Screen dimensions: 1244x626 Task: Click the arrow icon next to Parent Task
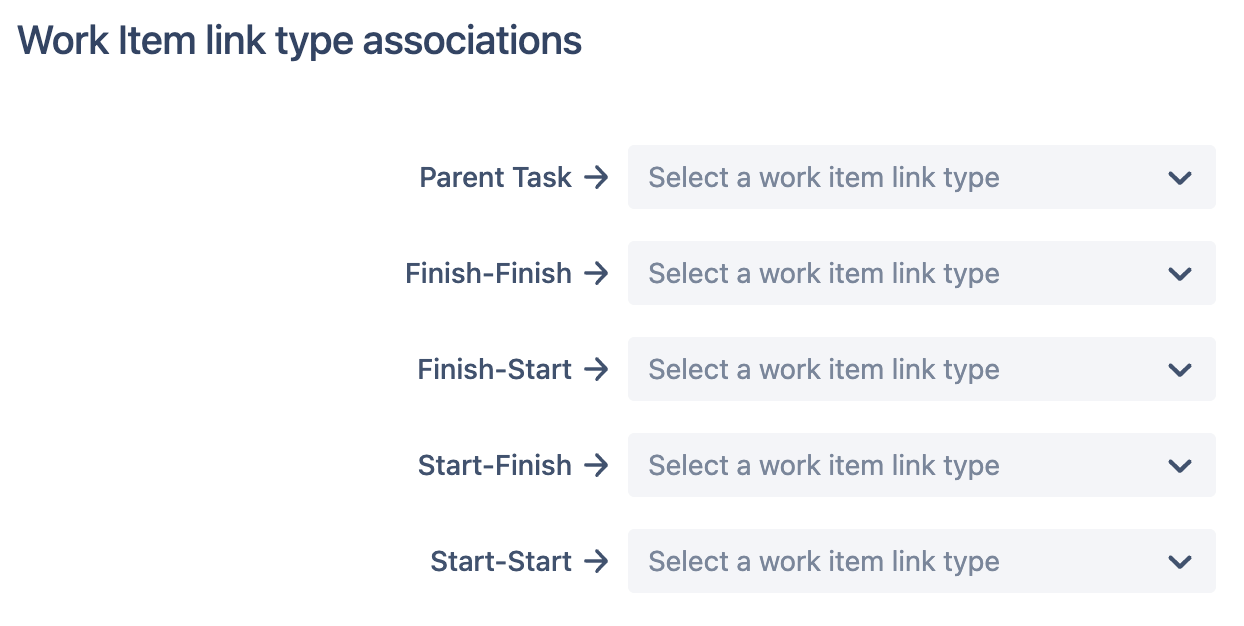pos(598,177)
